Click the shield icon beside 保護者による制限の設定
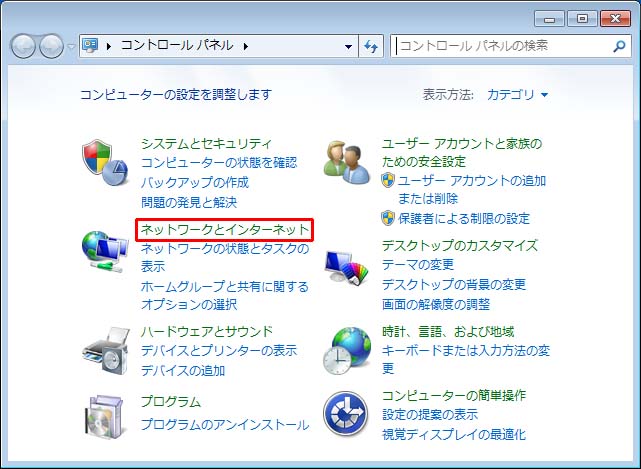 click(388, 218)
